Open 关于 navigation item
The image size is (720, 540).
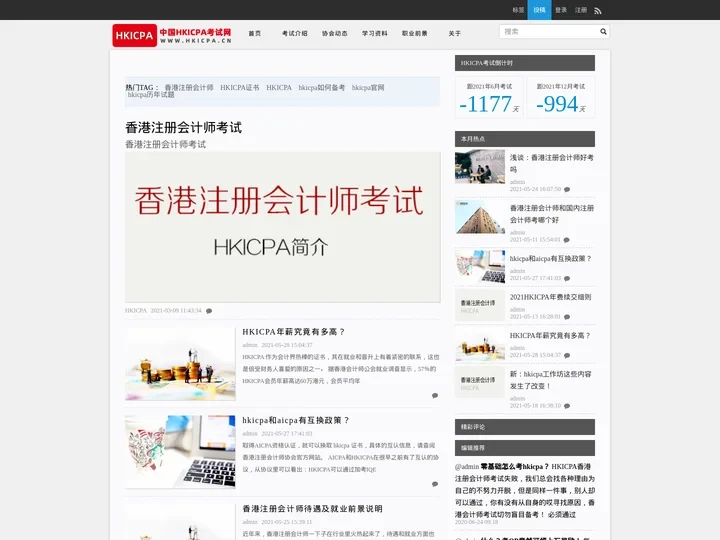pyautogui.click(x=455, y=34)
